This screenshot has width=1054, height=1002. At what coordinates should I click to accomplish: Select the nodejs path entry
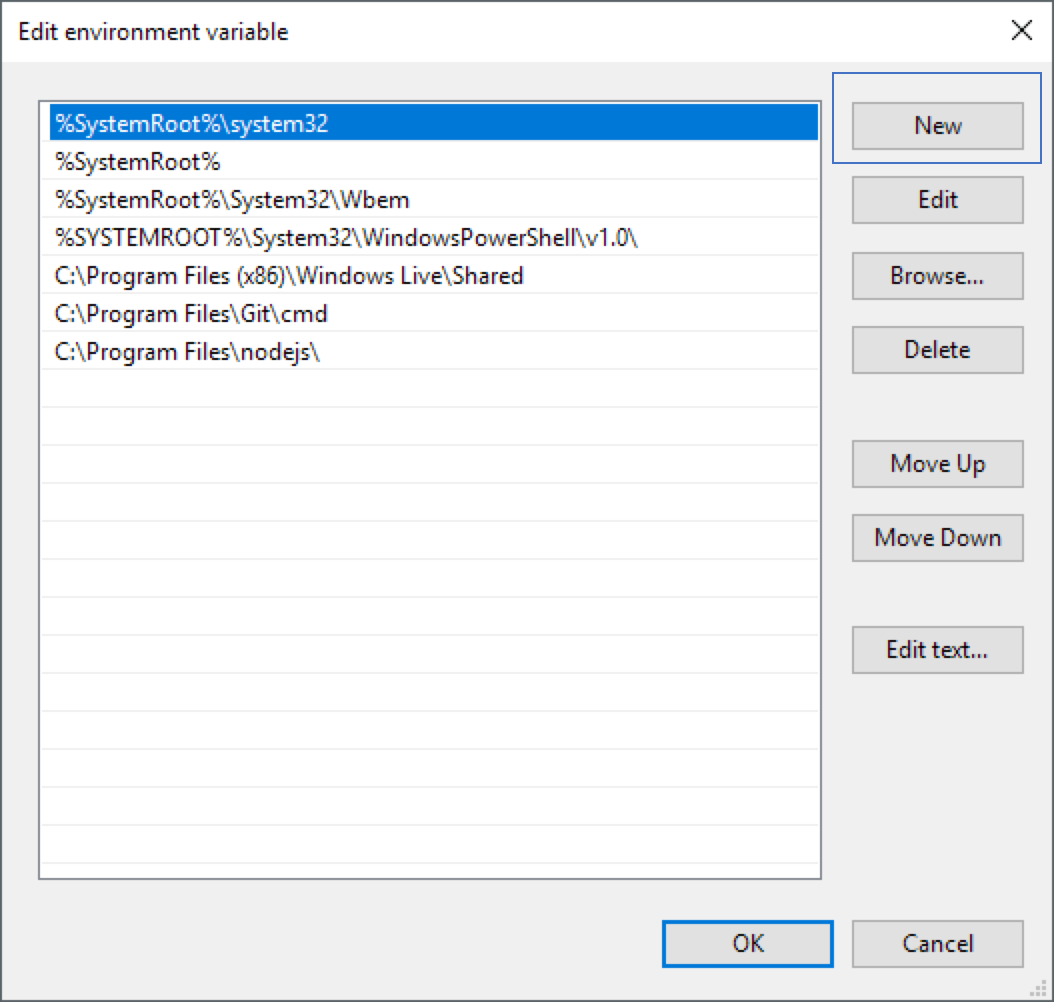click(x=183, y=352)
